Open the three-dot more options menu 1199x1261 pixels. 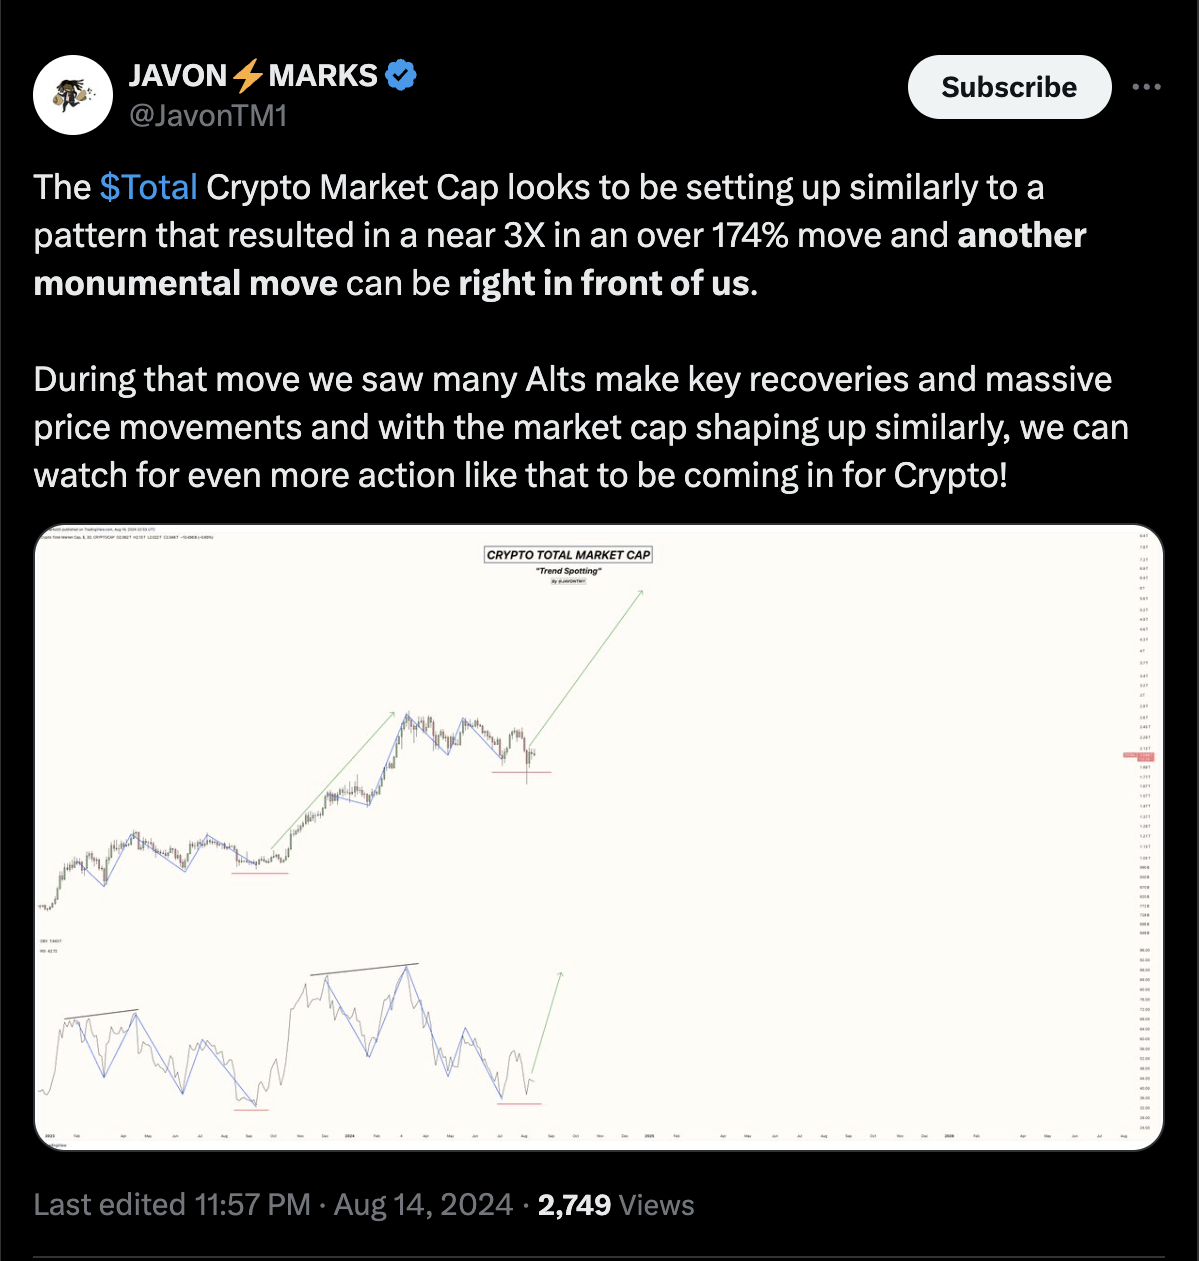click(x=1146, y=87)
